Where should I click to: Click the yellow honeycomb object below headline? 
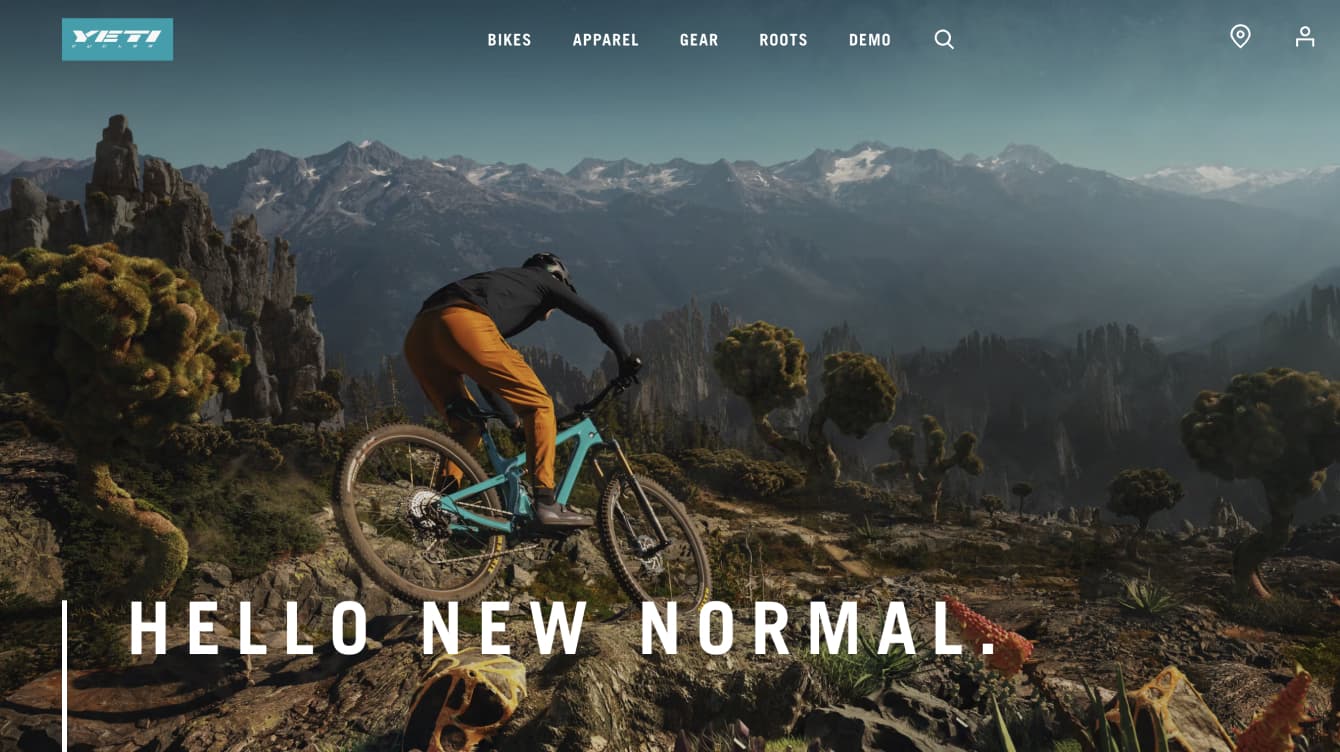coord(464,698)
